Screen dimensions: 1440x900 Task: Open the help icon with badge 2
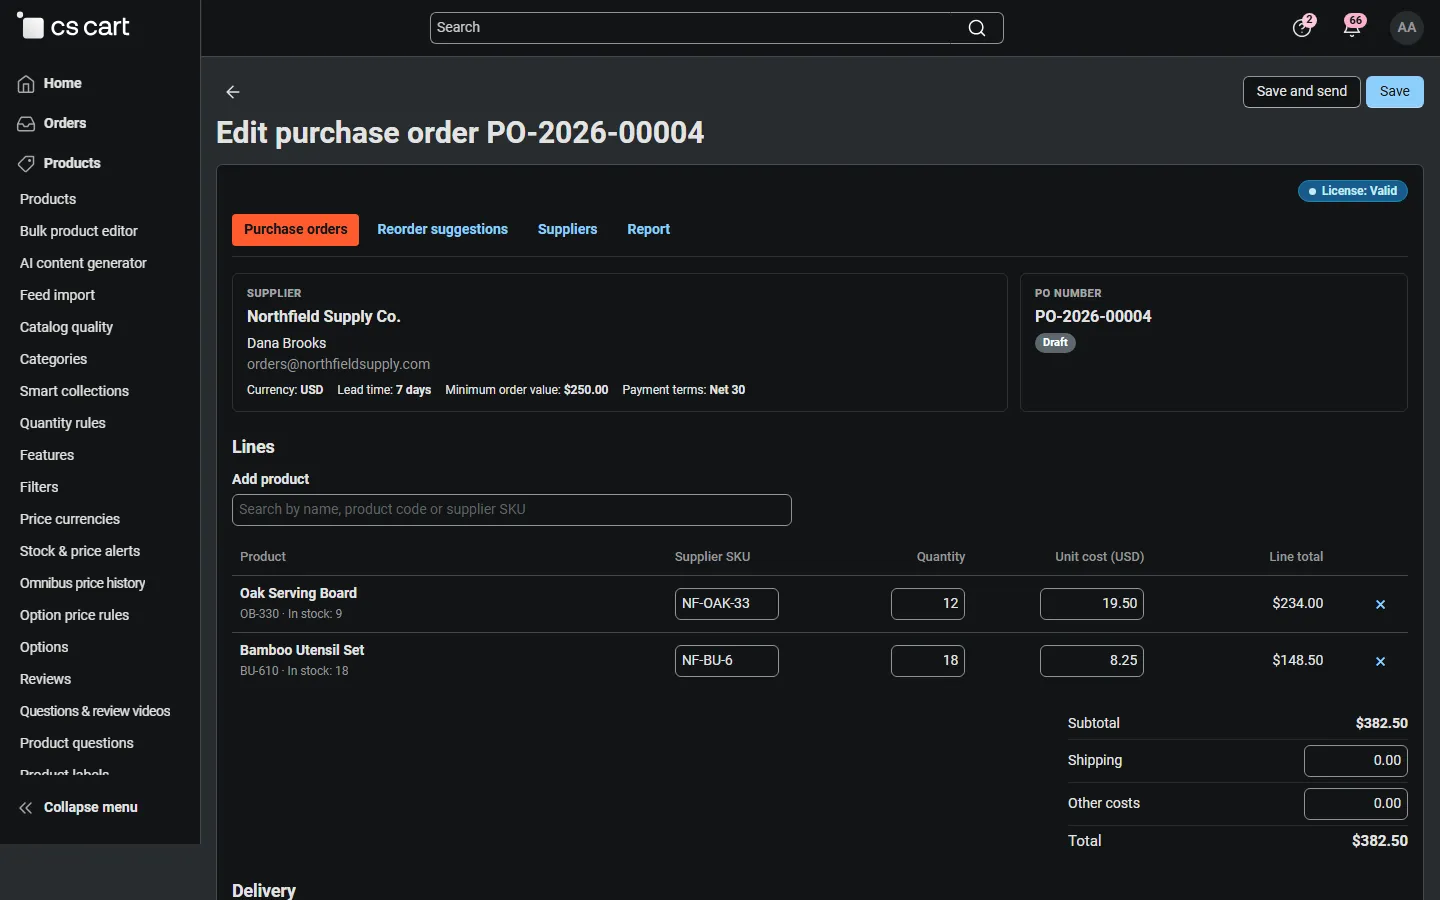1302,27
